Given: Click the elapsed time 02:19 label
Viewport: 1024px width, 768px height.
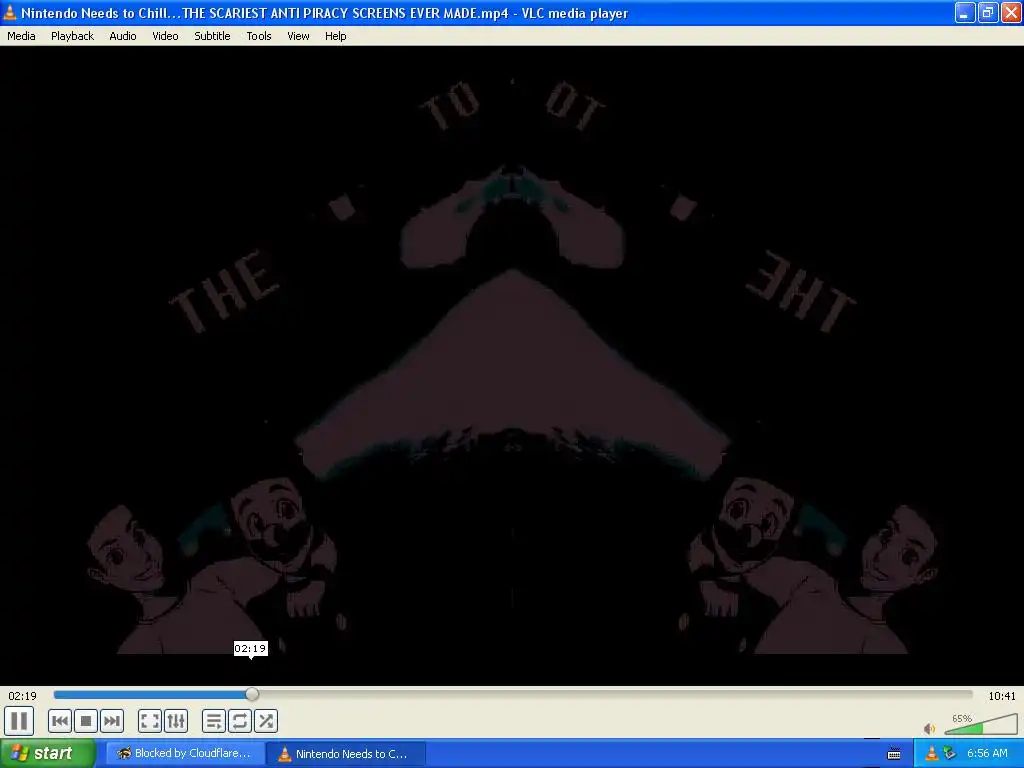Looking at the screenshot, I should point(22,696).
